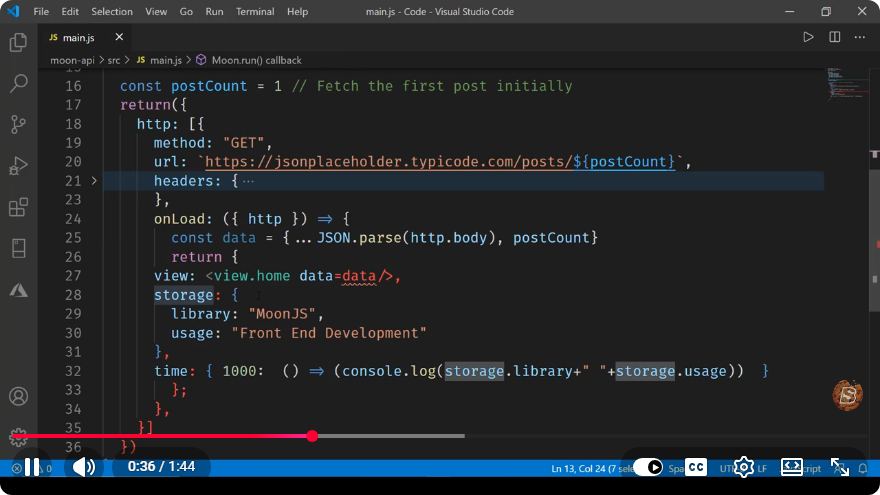The width and height of the screenshot is (880, 495).
Task: Open the Extensions view
Action: pyautogui.click(x=18, y=207)
